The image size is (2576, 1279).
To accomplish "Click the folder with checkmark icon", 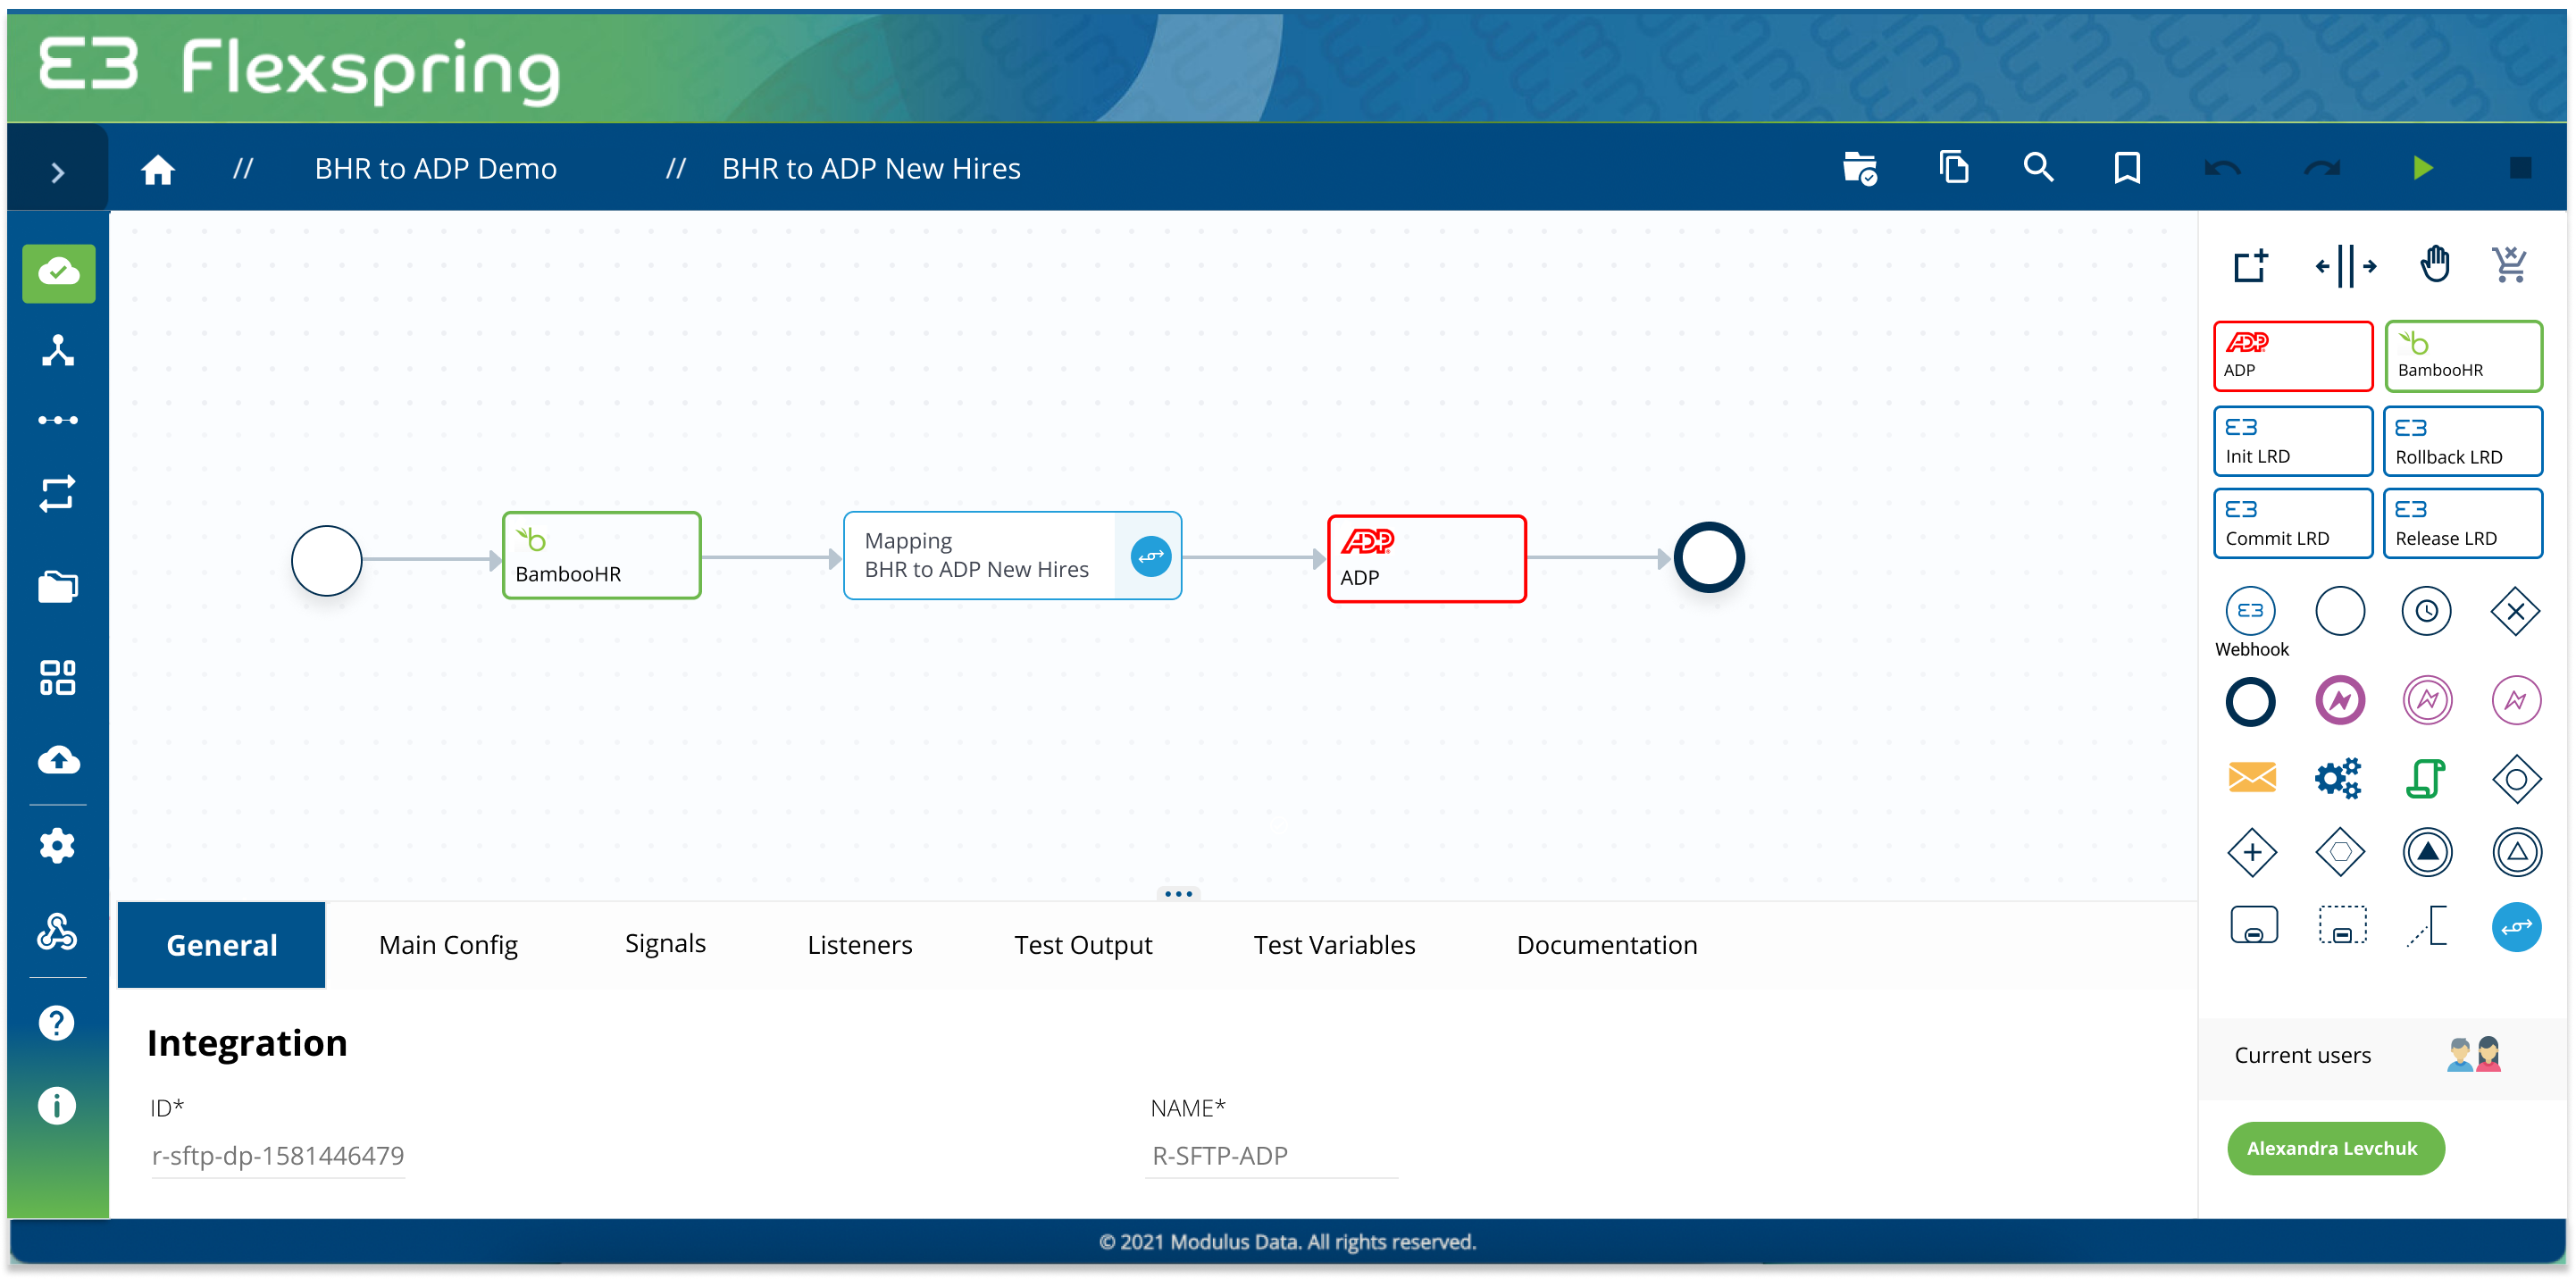I will click(x=1859, y=168).
